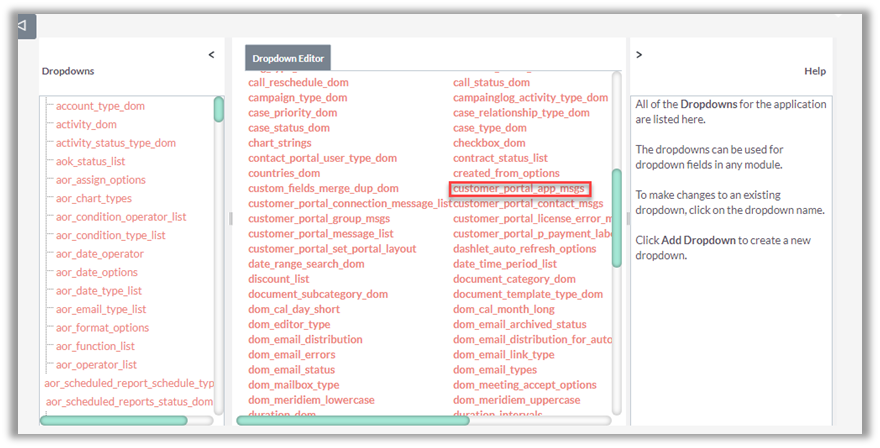Select aok_status_list tree item

pyautogui.click(x=90, y=161)
